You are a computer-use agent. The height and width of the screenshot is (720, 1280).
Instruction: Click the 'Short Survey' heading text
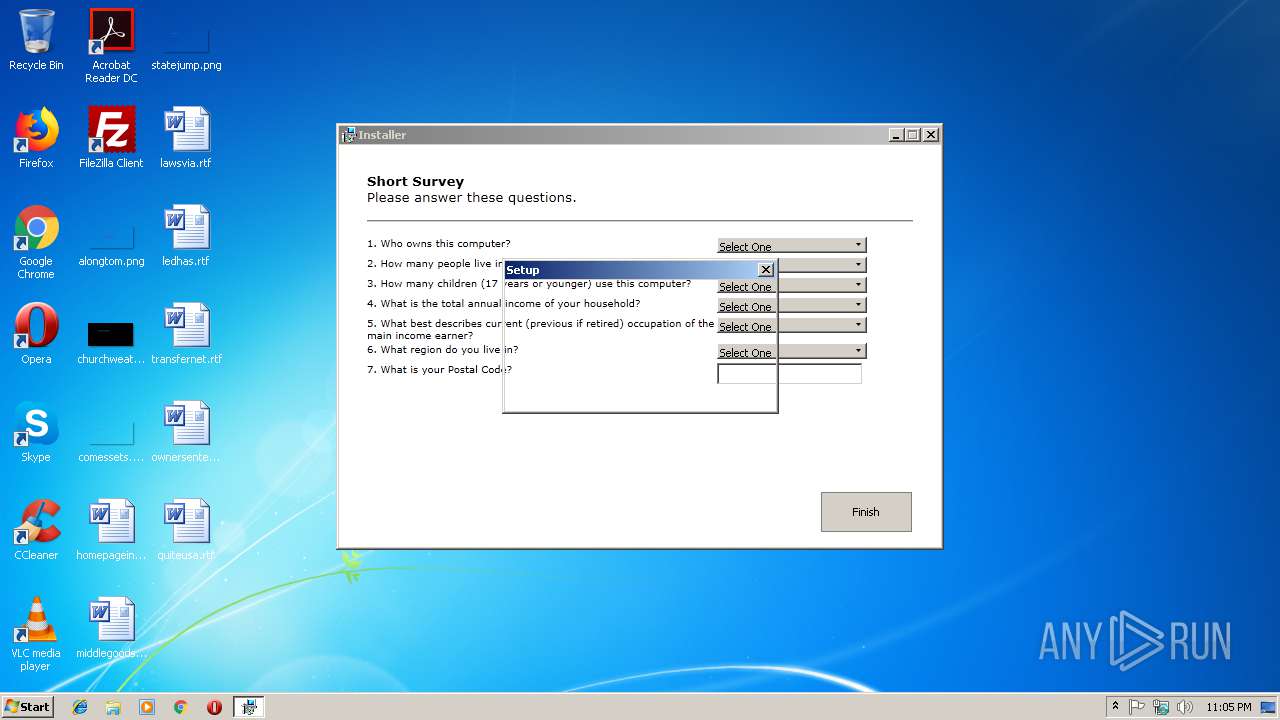coord(415,182)
